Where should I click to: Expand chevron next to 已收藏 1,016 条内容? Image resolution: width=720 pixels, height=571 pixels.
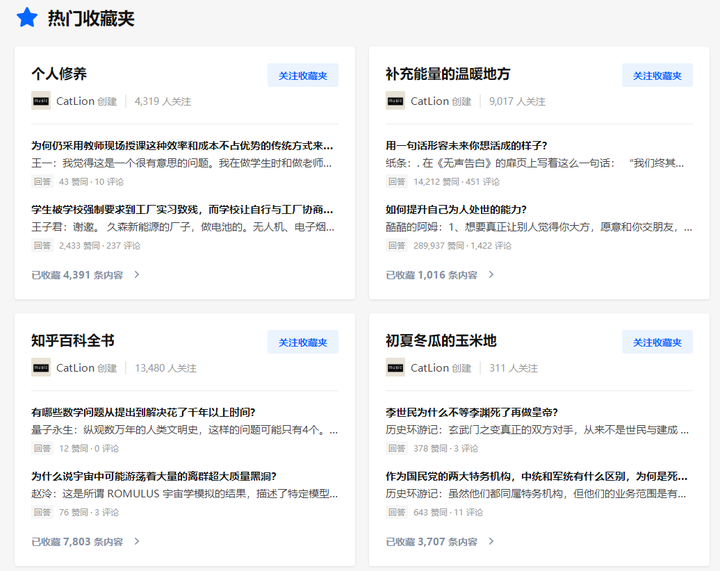(491, 274)
